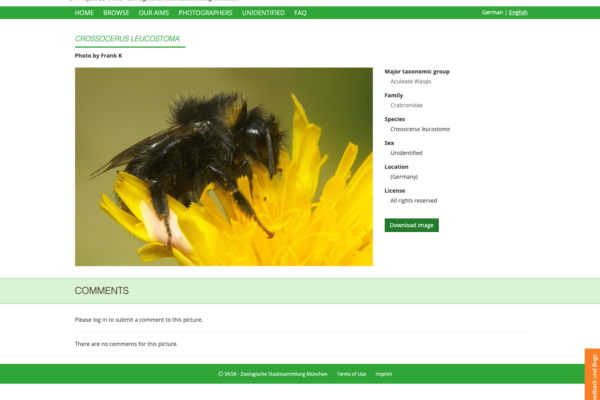Open the bee on yellow flower photo

224,167
